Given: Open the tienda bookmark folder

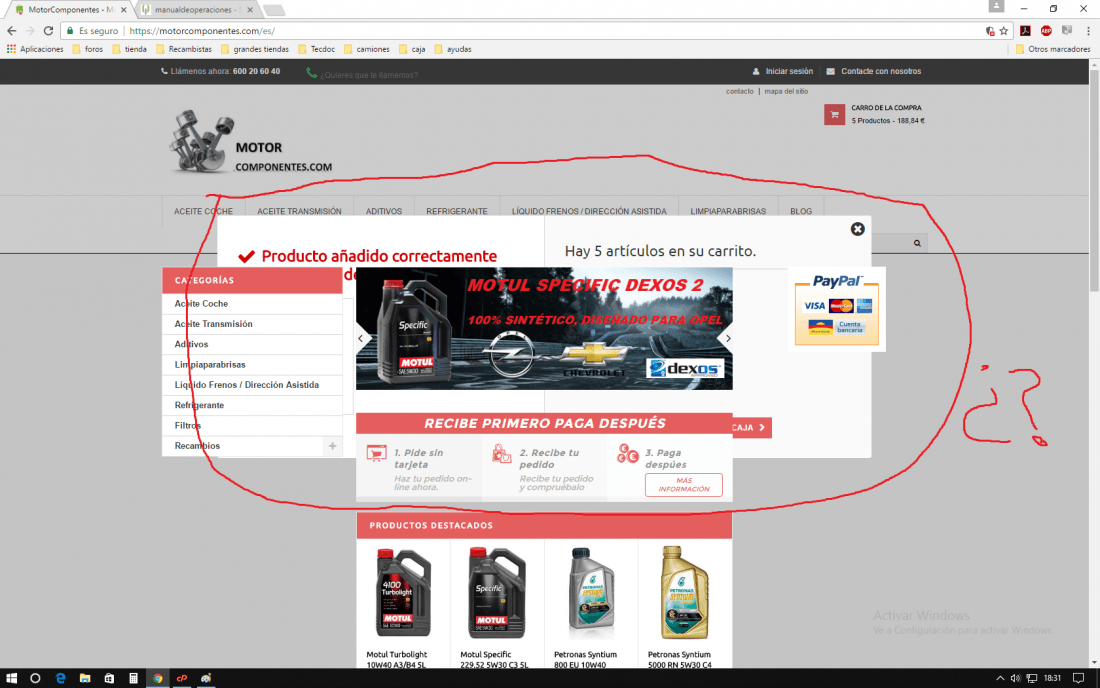Looking at the screenshot, I should 129,49.
